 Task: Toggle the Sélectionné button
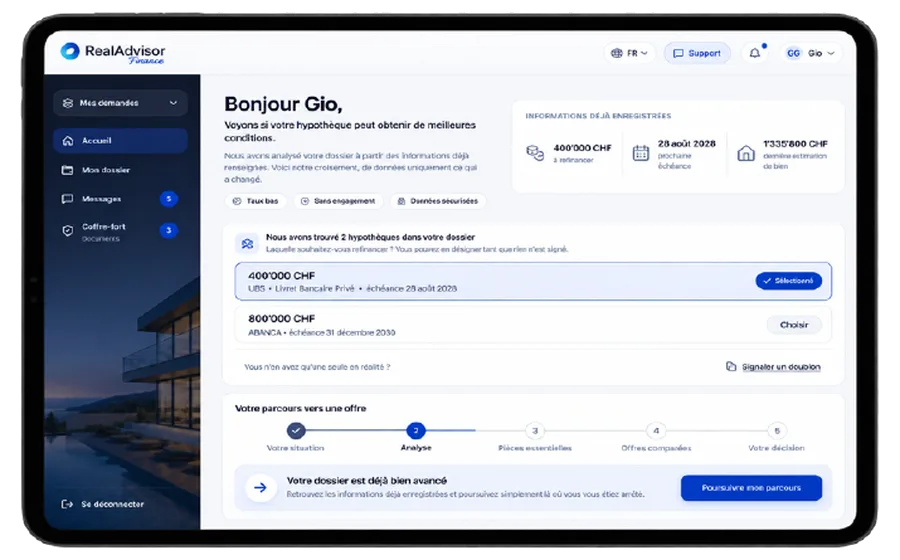coord(789,281)
